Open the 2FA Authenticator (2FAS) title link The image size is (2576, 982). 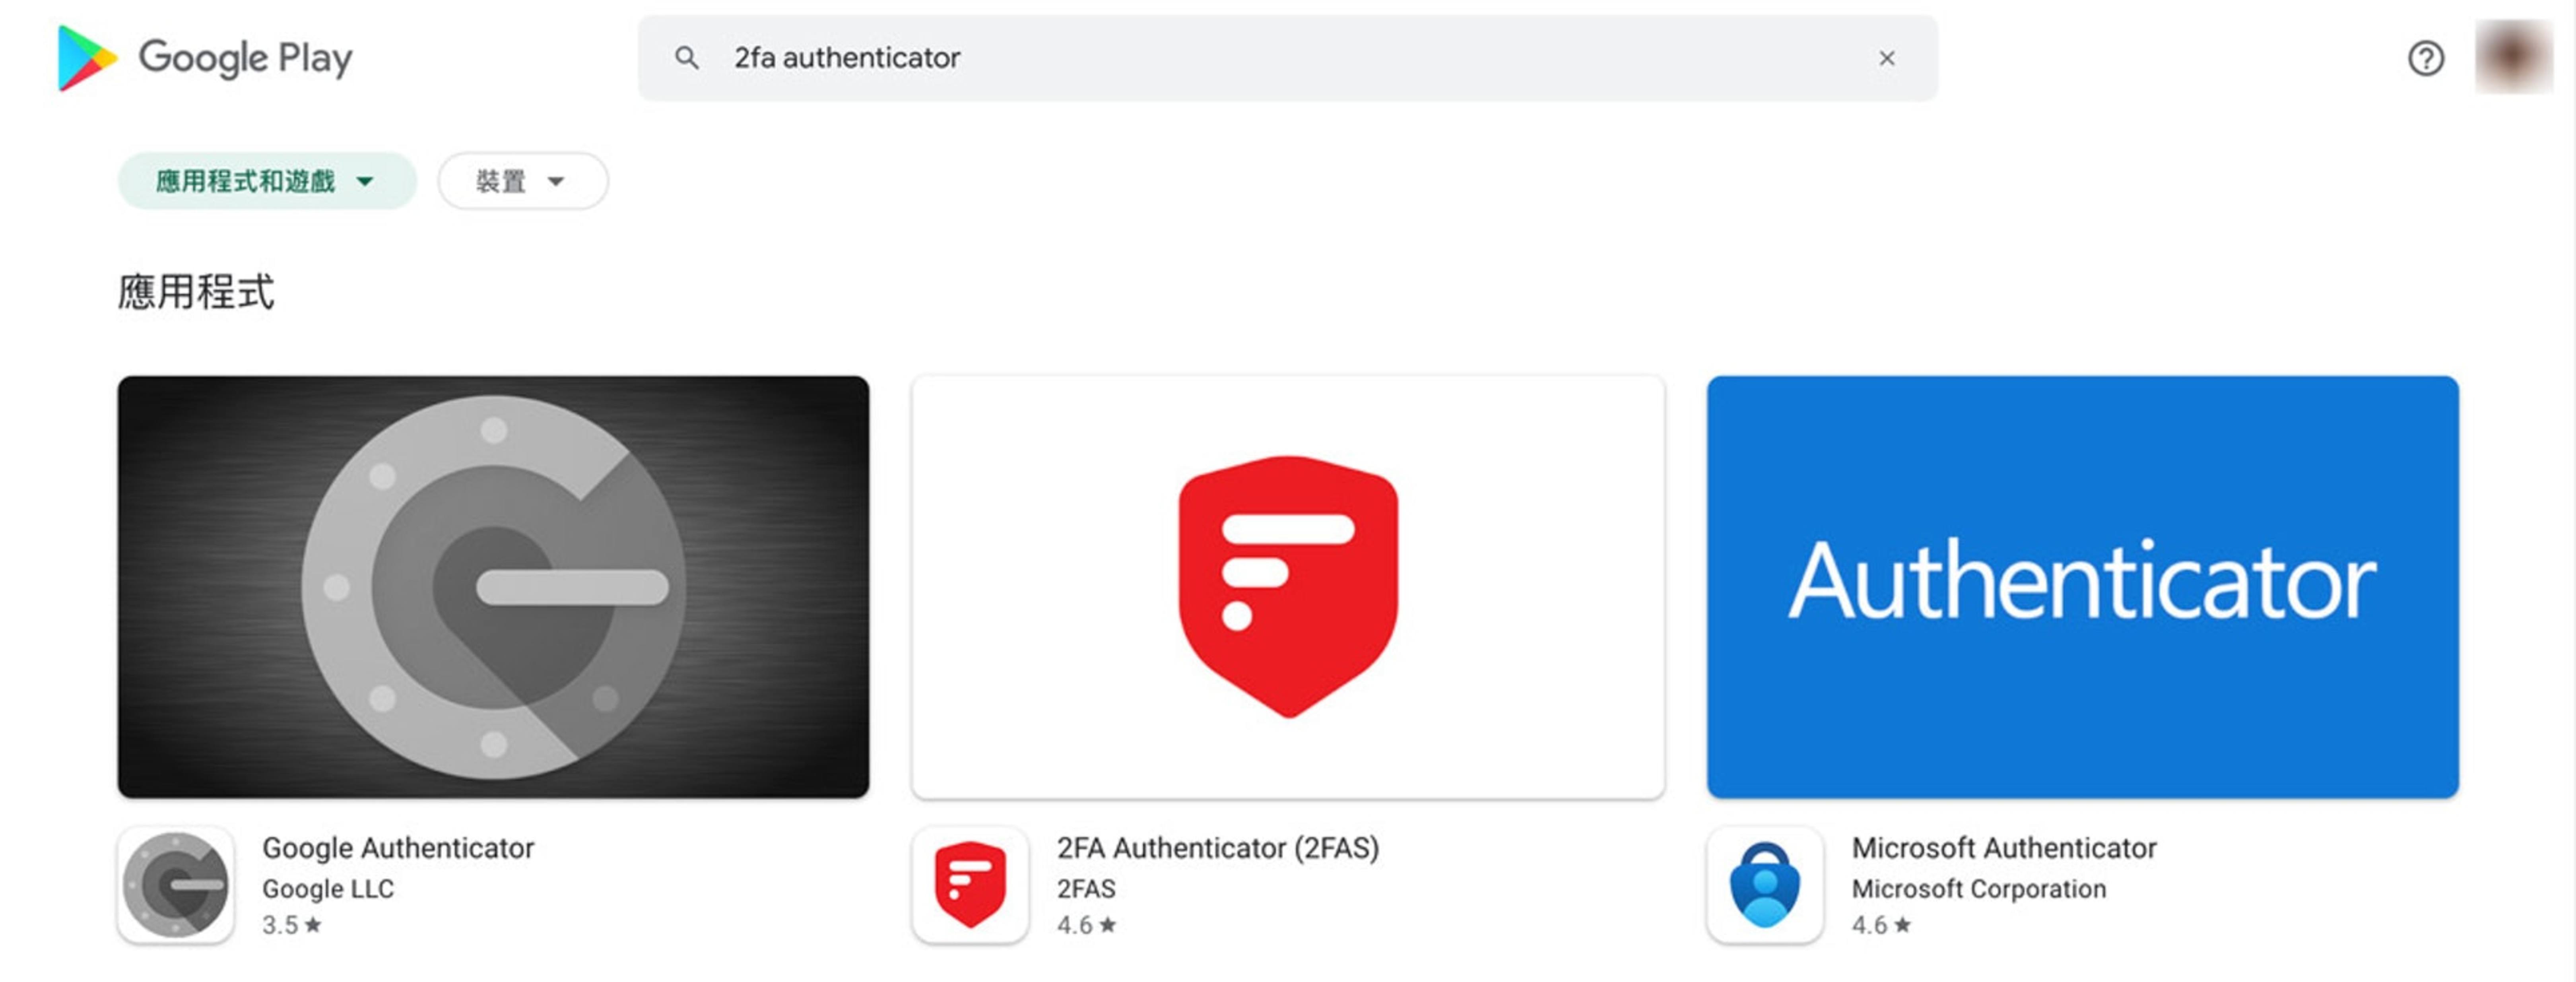pyautogui.click(x=1218, y=848)
